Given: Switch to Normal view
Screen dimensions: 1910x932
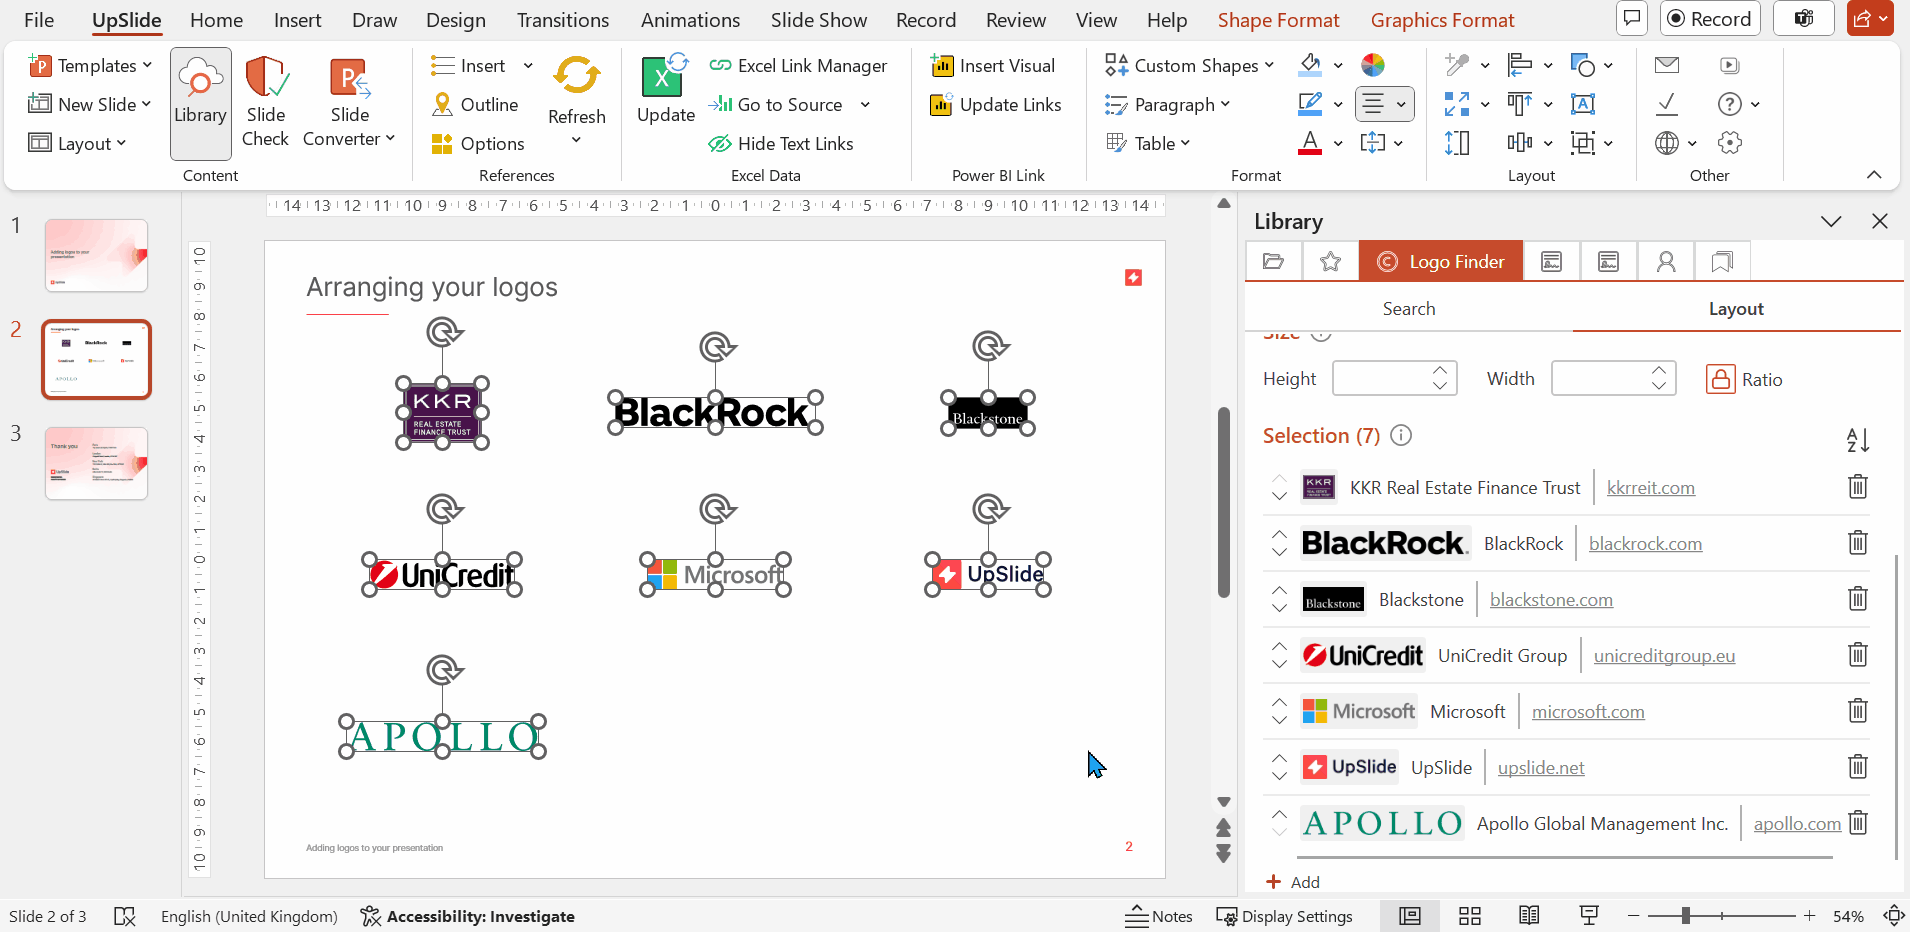Looking at the screenshot, I should pyautogui.click(x=1410, y=916).
